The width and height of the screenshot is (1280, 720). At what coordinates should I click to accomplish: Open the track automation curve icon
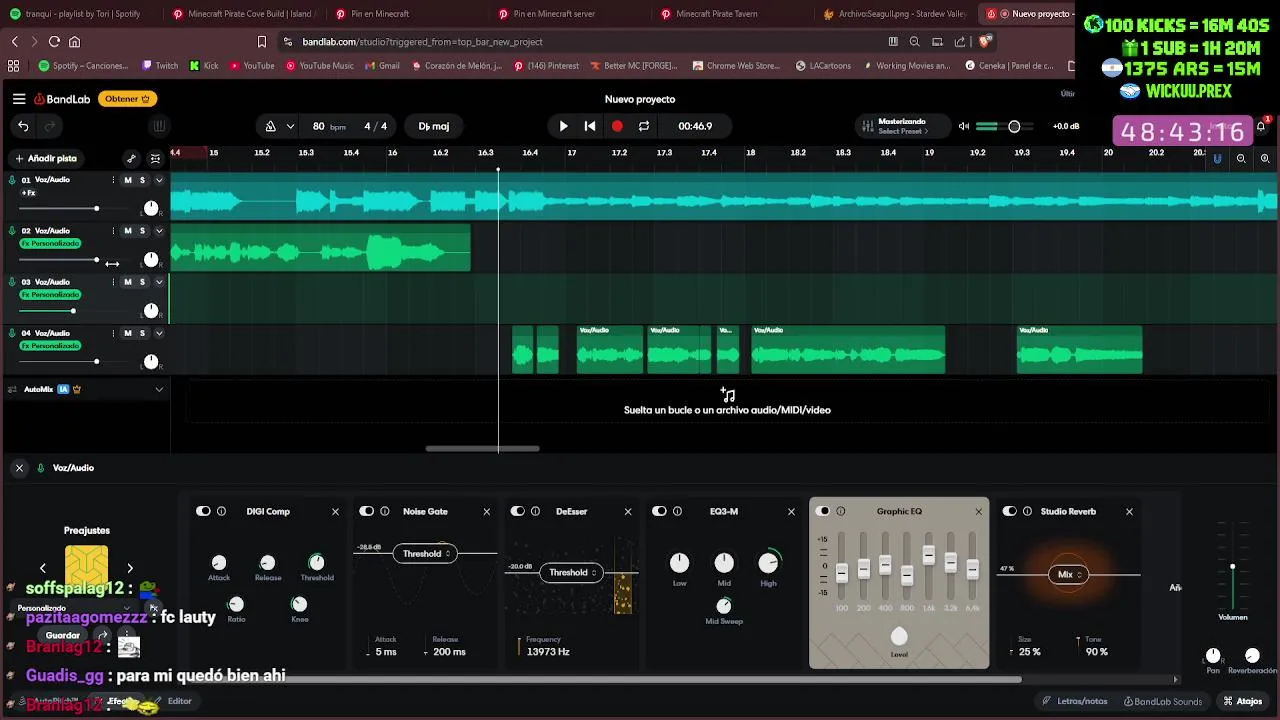coord(131,158)
